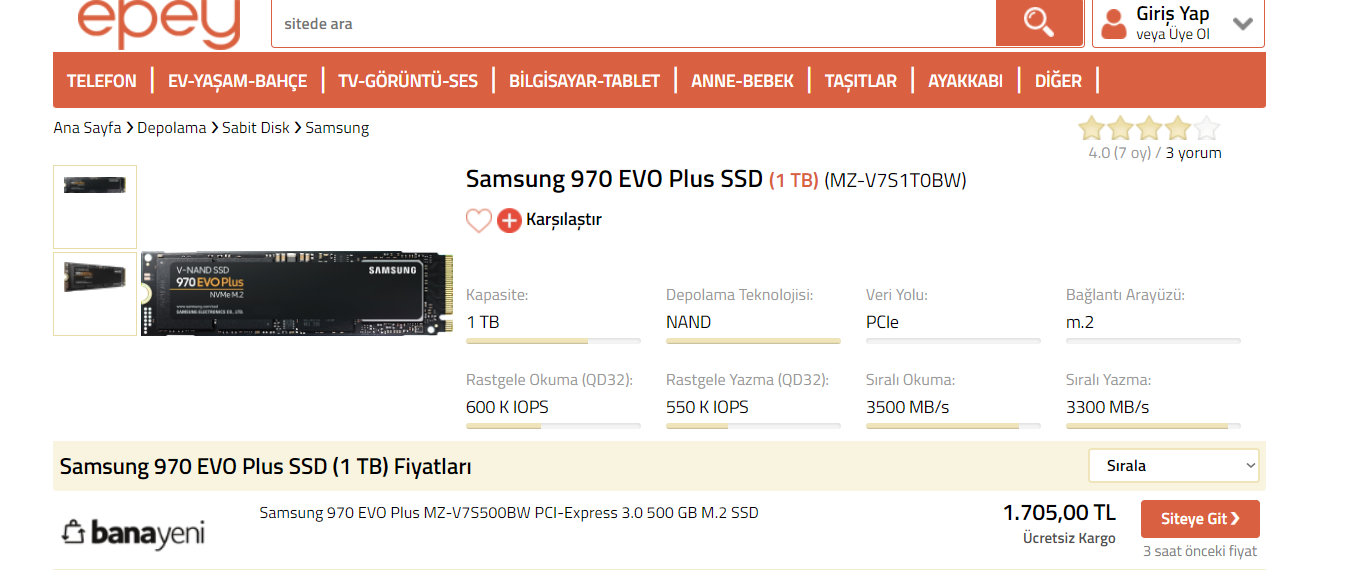Screen dimensions: 1365x579
Task: Open the DİĞER category menu
Action: click(1058, 81)
